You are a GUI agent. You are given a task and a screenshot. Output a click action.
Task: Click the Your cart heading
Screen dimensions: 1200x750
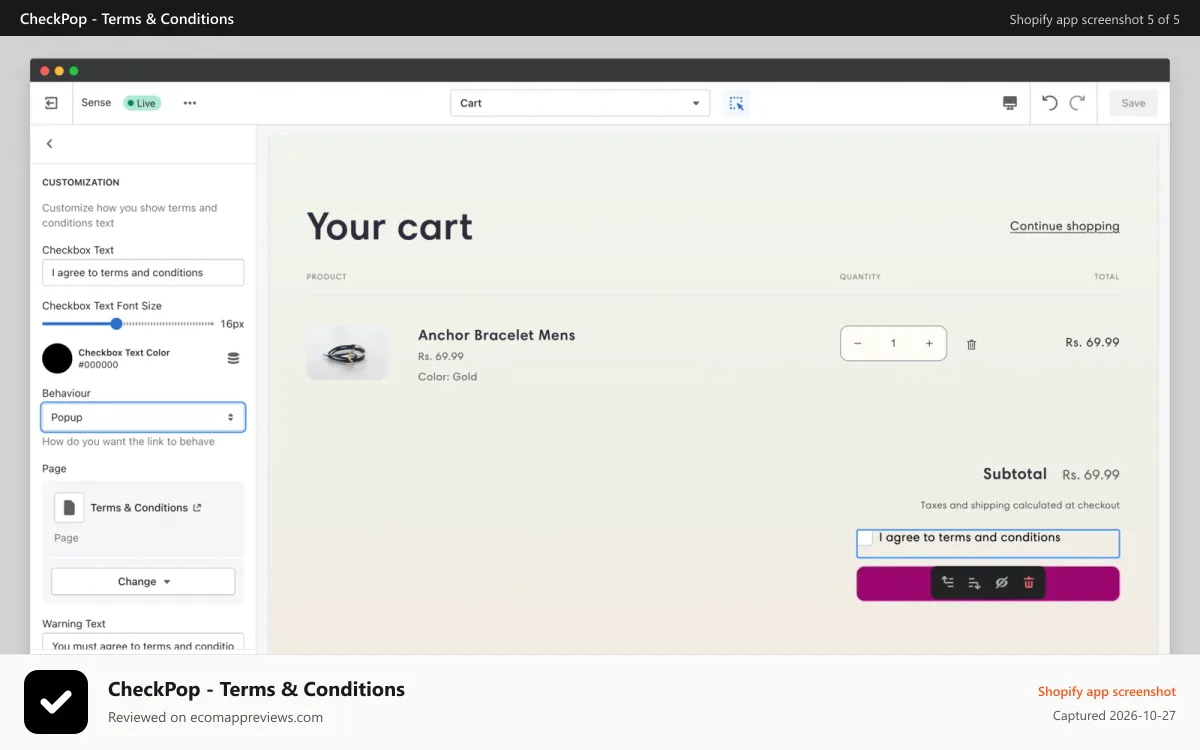[390, 226]
